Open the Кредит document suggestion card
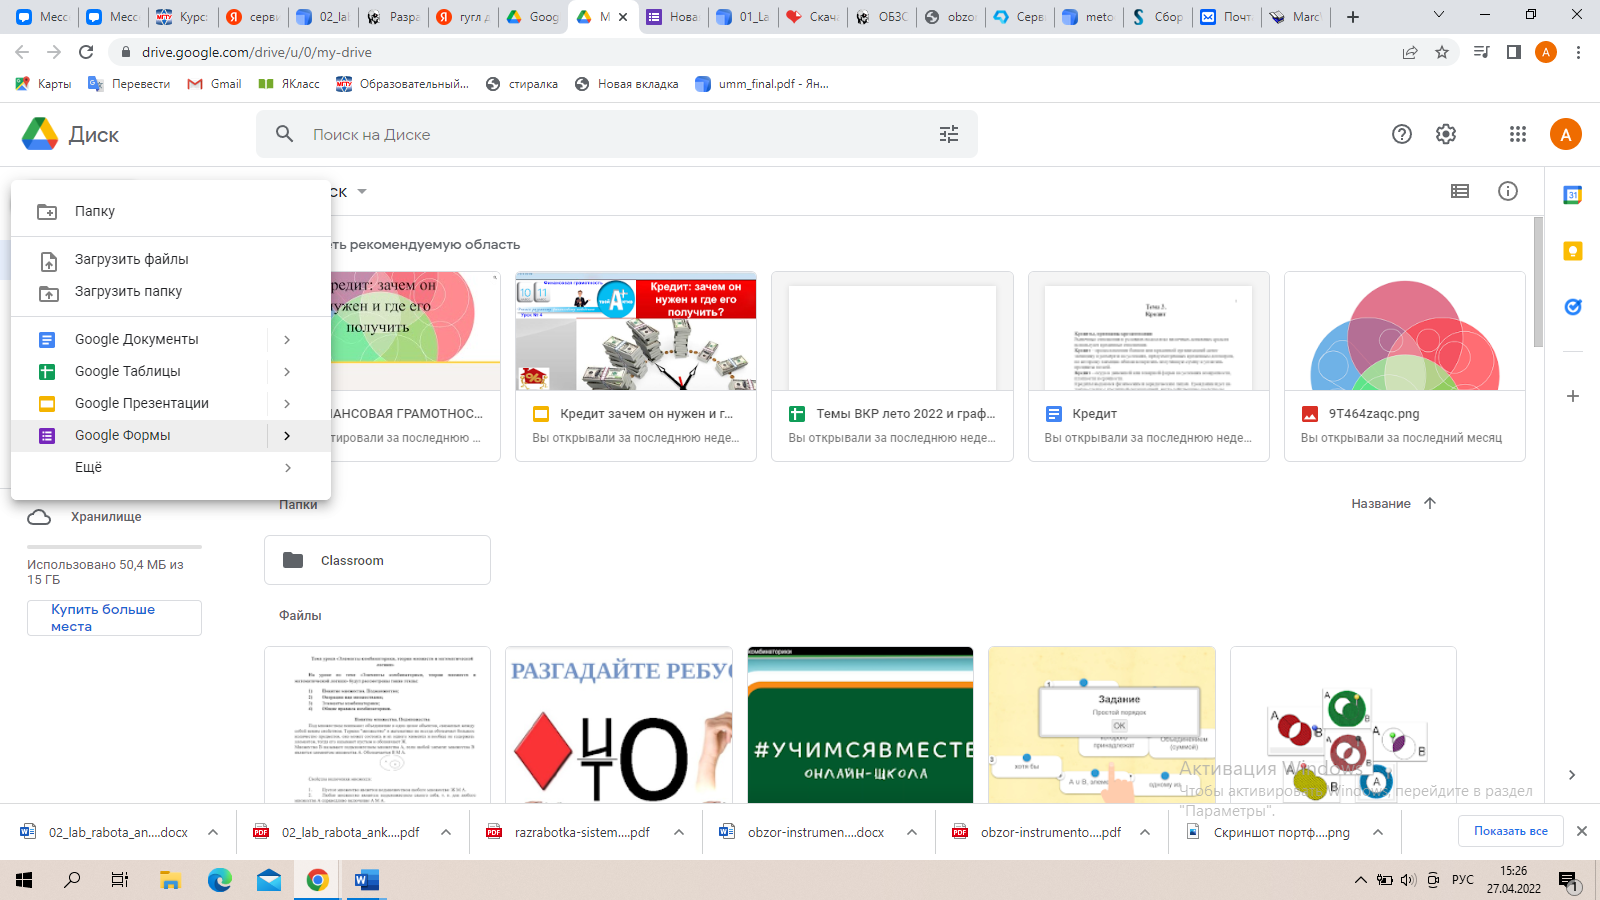This screenshot has width=1600, height=900. click(x=1148, y=366)
